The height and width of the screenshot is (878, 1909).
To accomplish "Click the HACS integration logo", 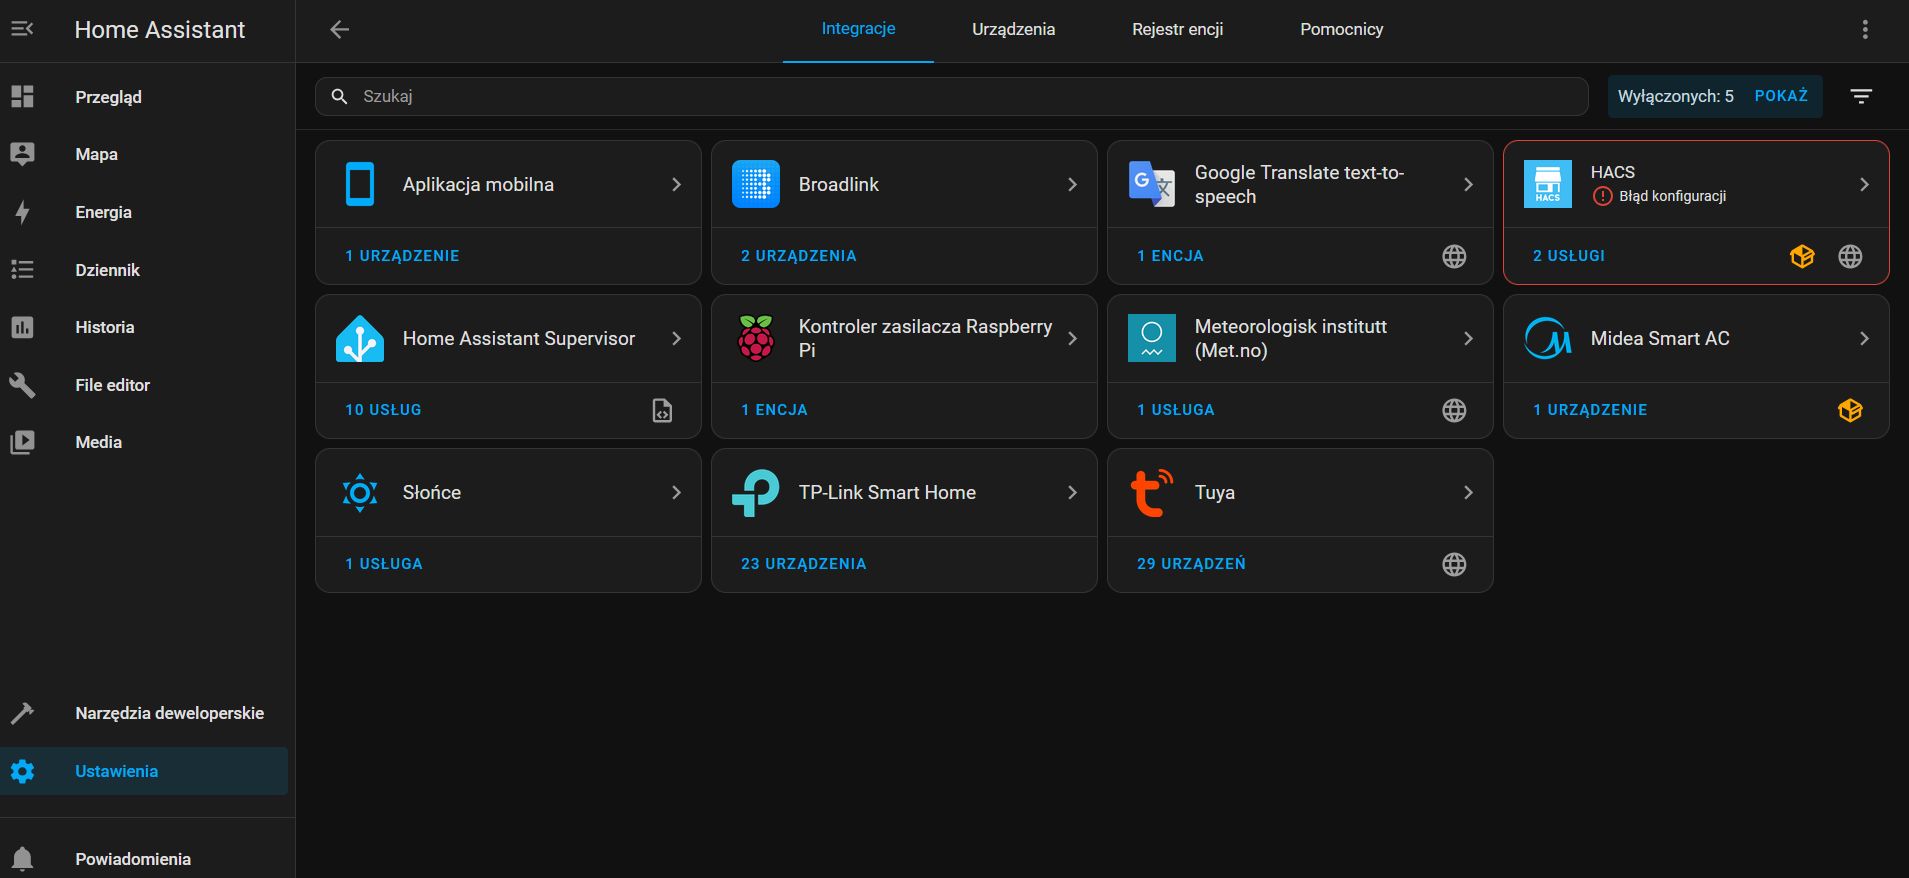I will click(x=1547, y=184).
